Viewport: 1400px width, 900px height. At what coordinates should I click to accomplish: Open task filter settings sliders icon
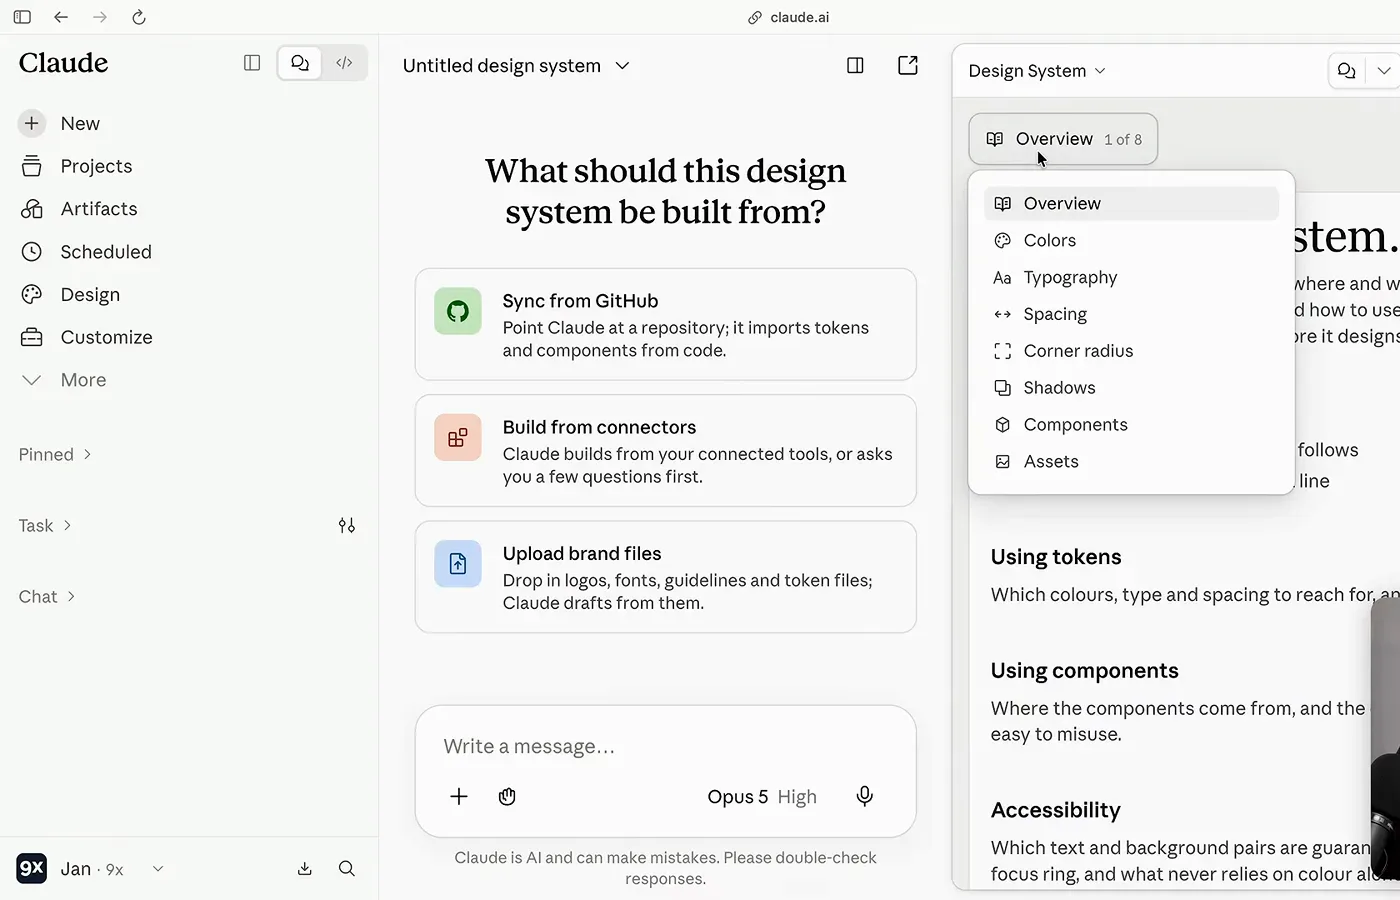point(347,525)
